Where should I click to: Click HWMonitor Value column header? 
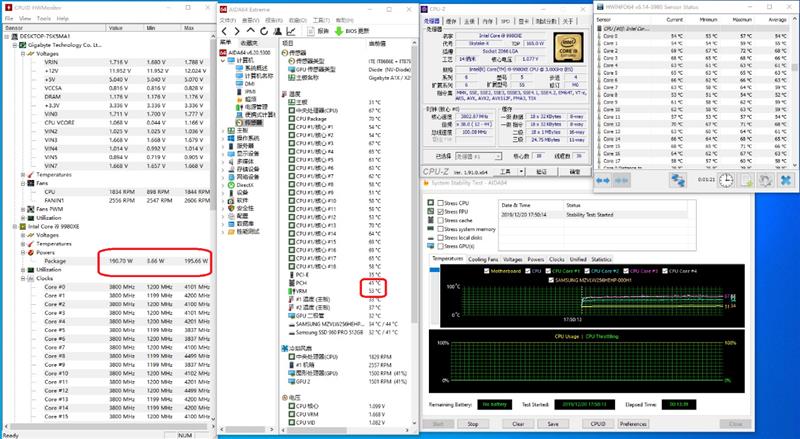coord(126,28)
